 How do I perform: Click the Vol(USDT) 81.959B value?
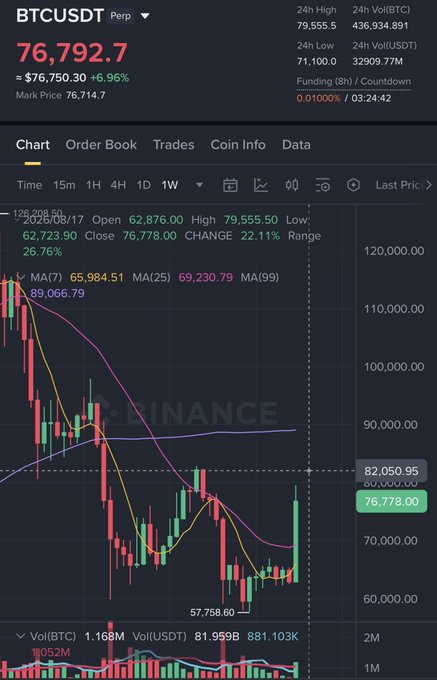[217, 637]
